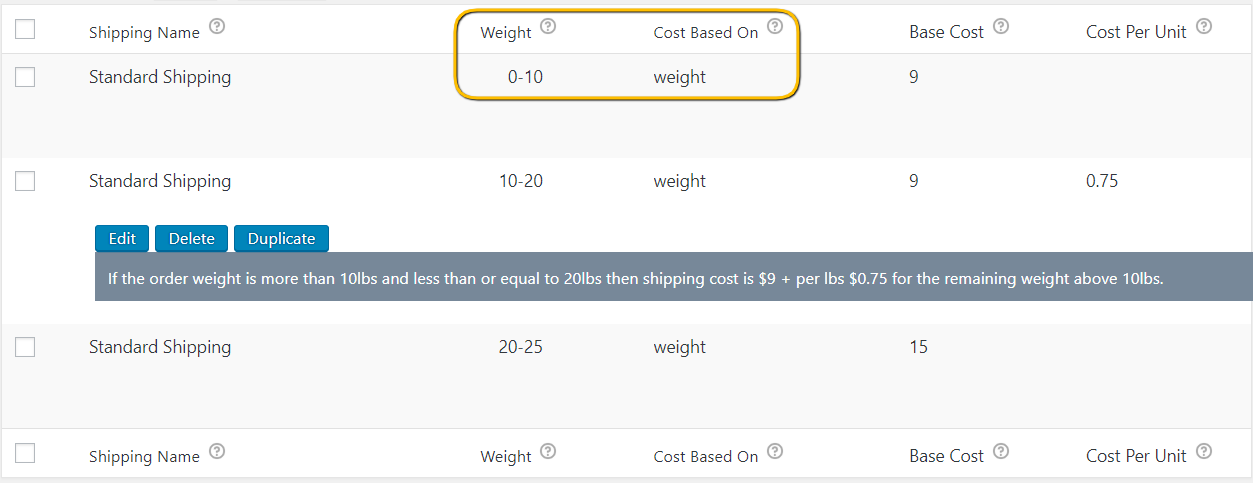Click the top Shipping Name column header
The width and height of the screenshot is (1253, 483).
pos(144,32)
